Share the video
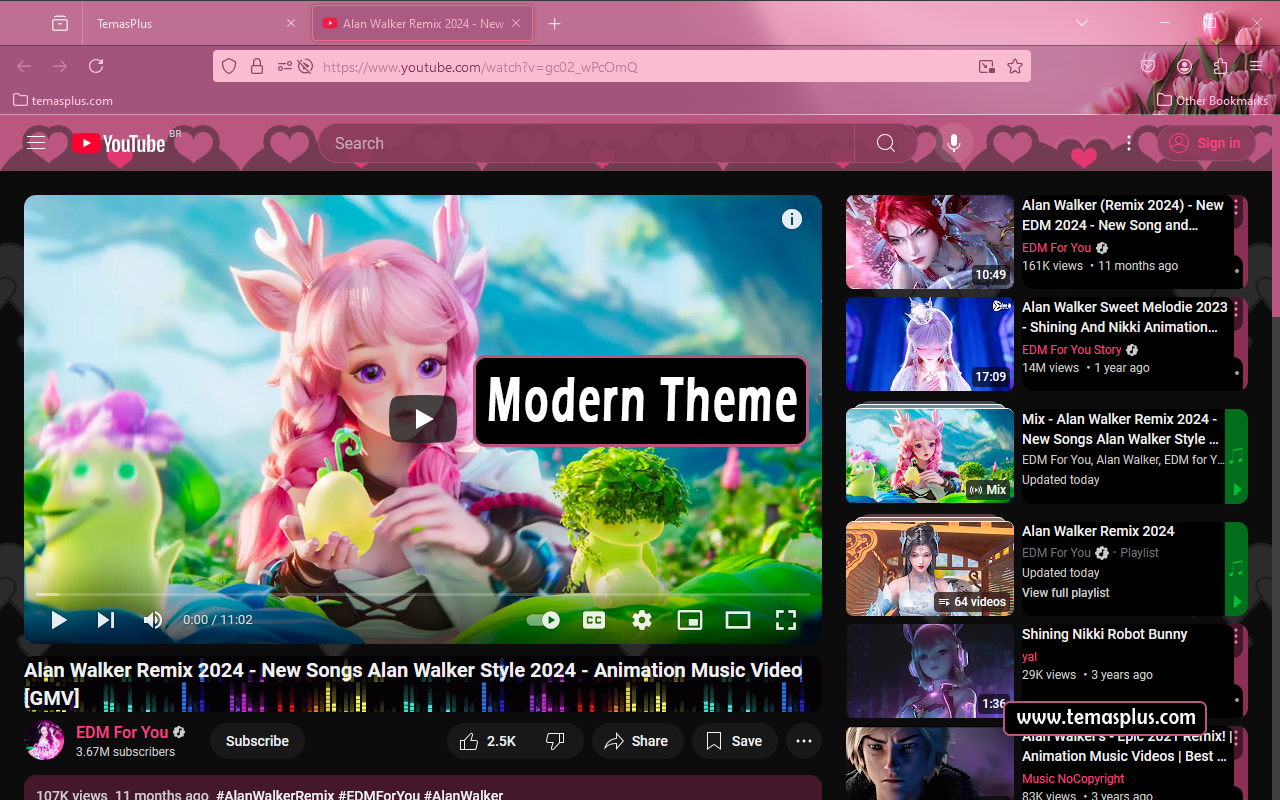Image resolution: width=1280 pixels, height=800 pixels. 637,741
